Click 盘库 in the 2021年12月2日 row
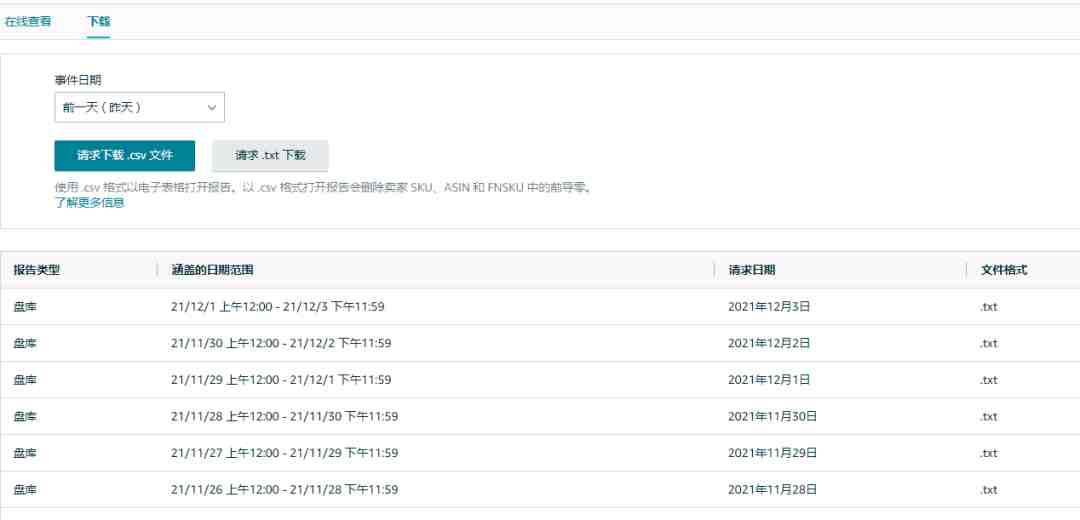This screenshot has width=1080, height=520. click(25, 343)
